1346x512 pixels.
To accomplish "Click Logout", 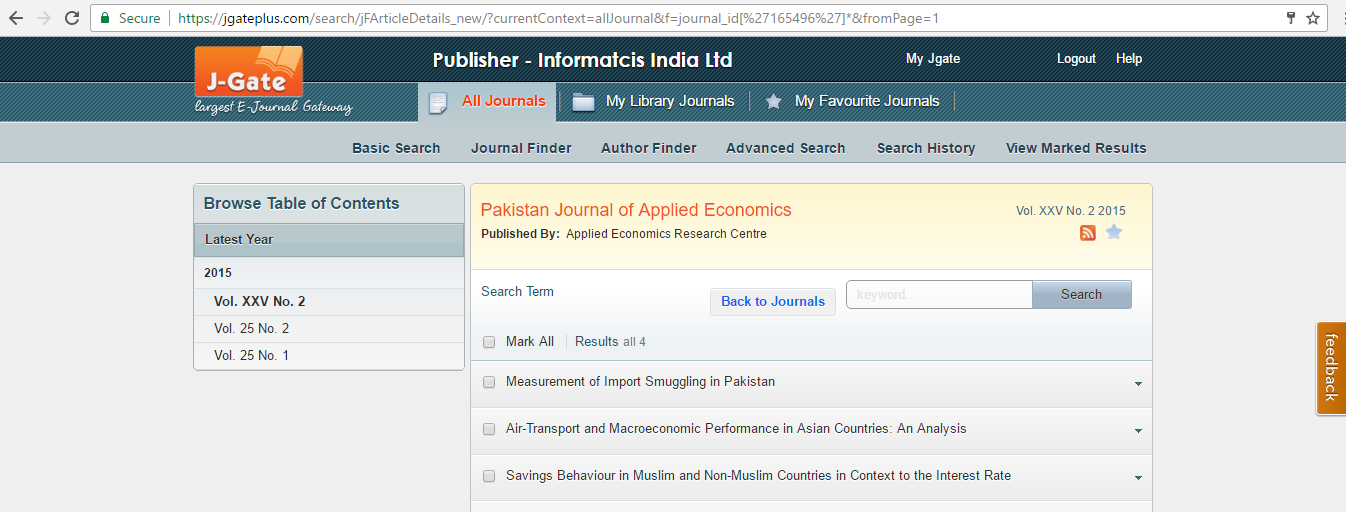I will click(x=1076, y=59).
